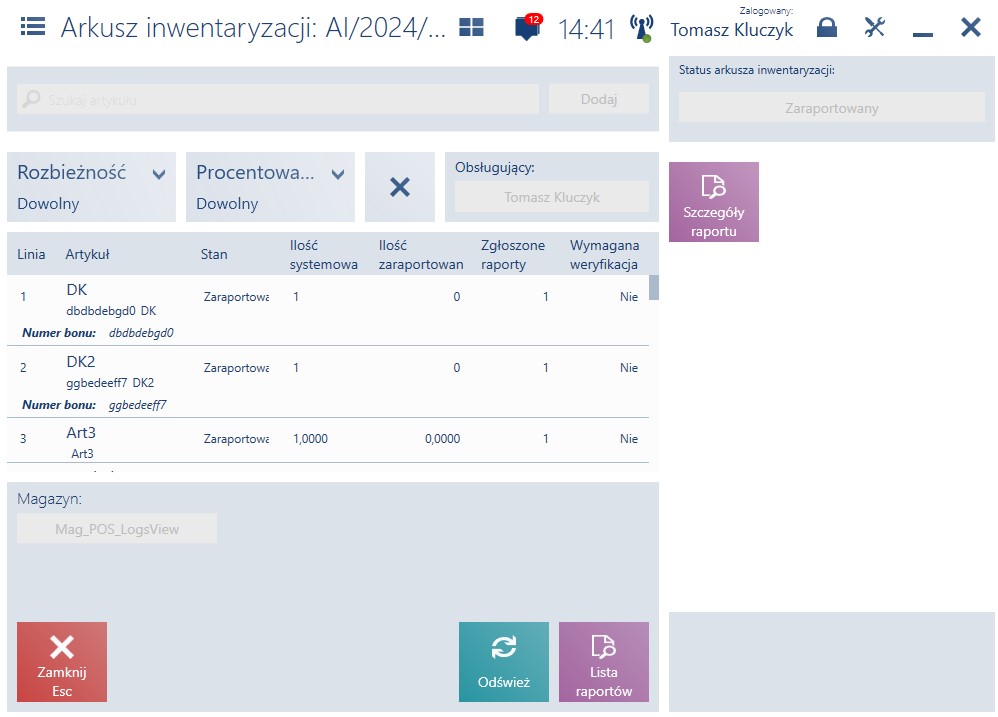Viewport: 998px width, 717px height.
Task: Open Lista raportów
Action: click(x=603, y=662)
